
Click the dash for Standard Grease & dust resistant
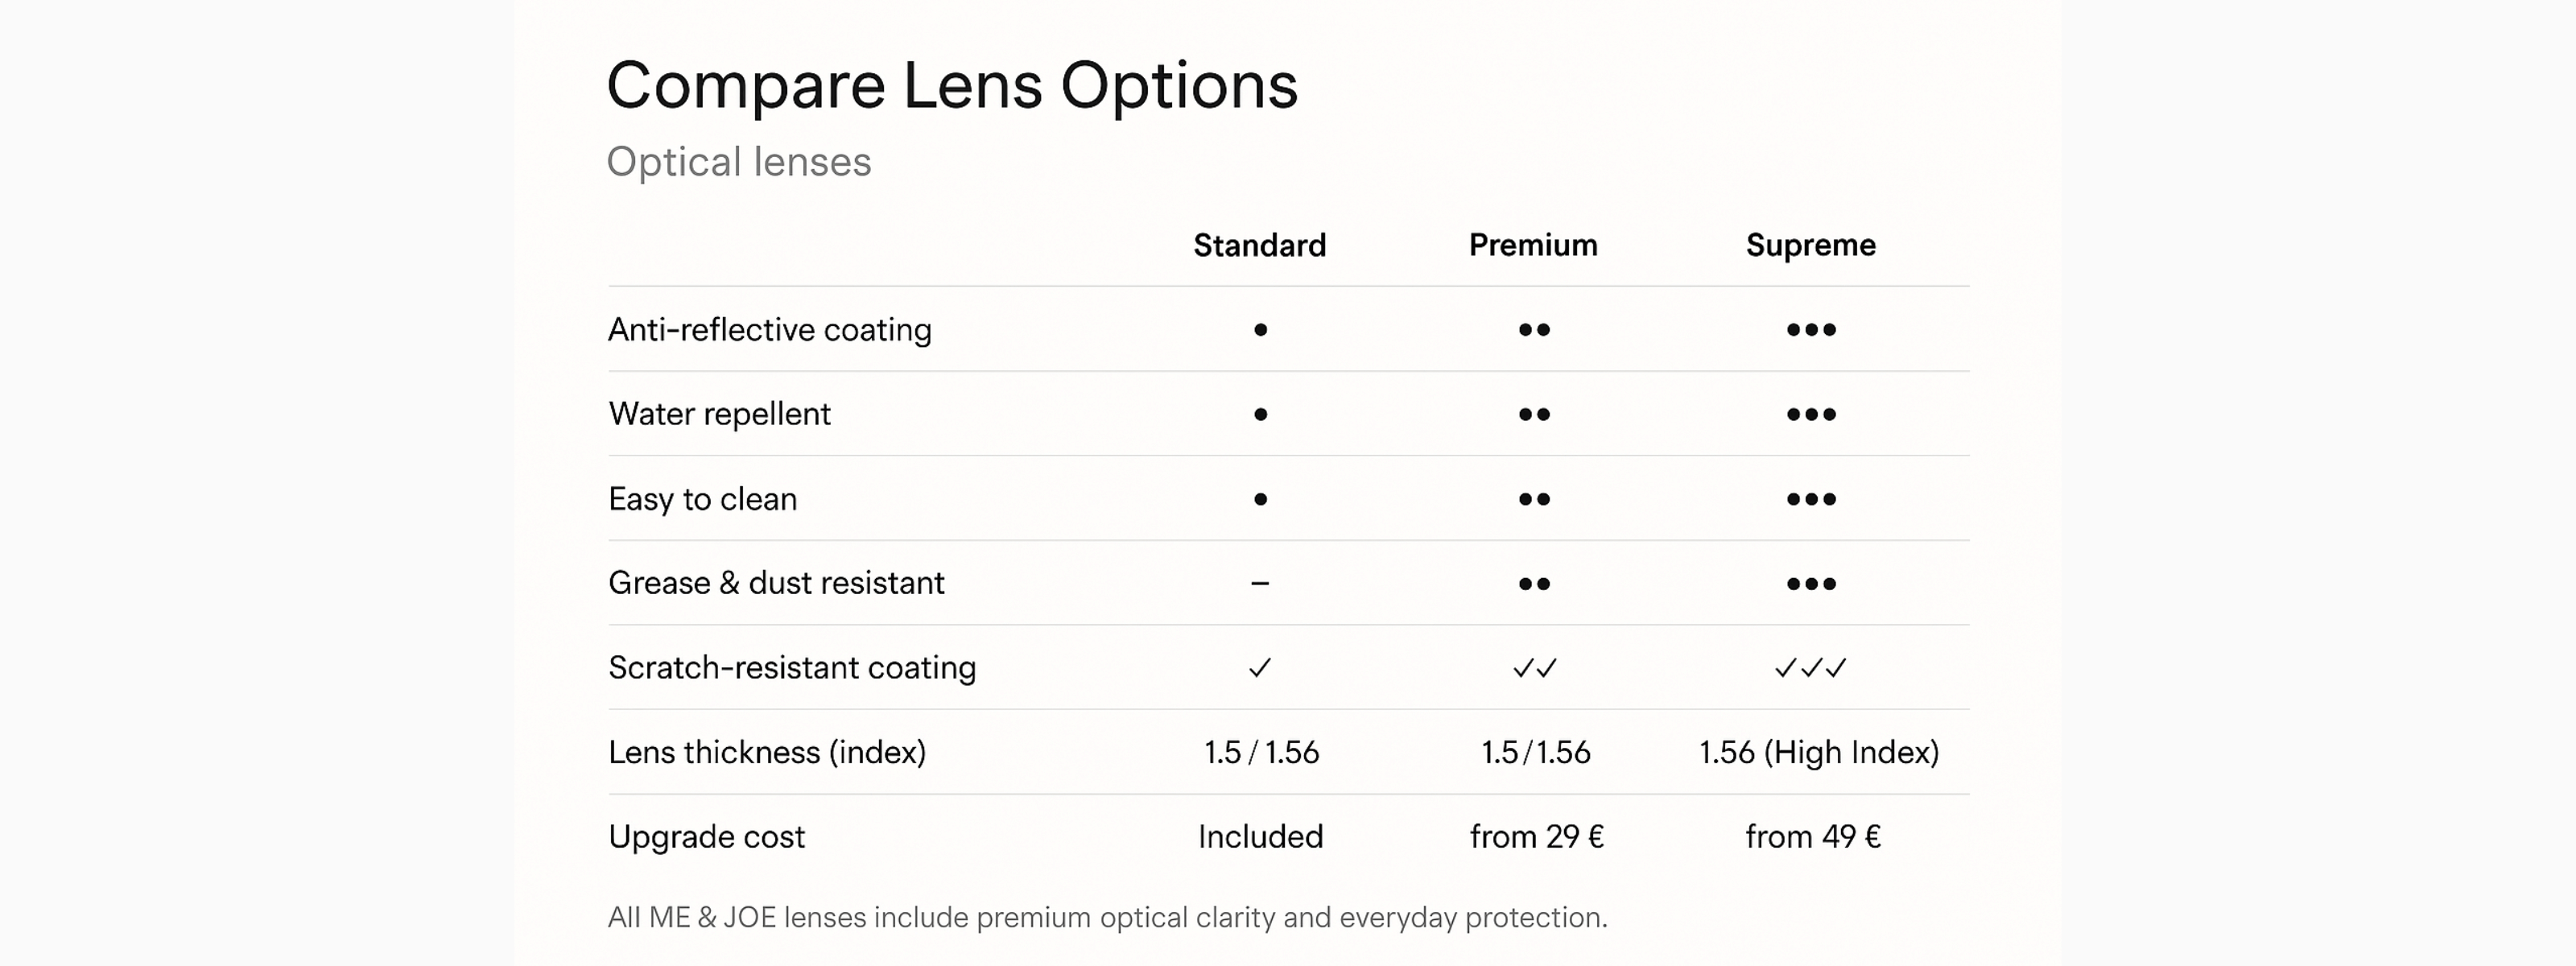coord(1260,583)
